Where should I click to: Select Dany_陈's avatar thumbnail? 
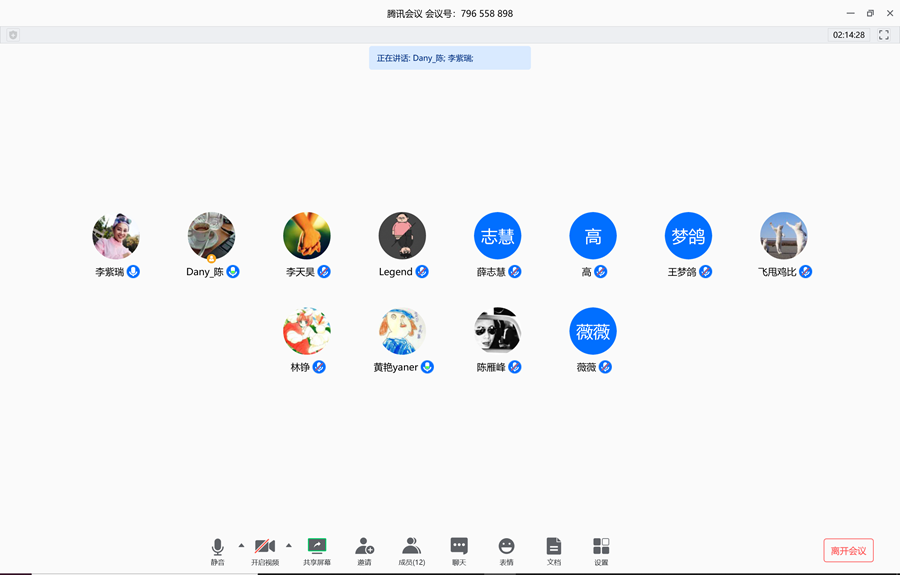(211, 236)
